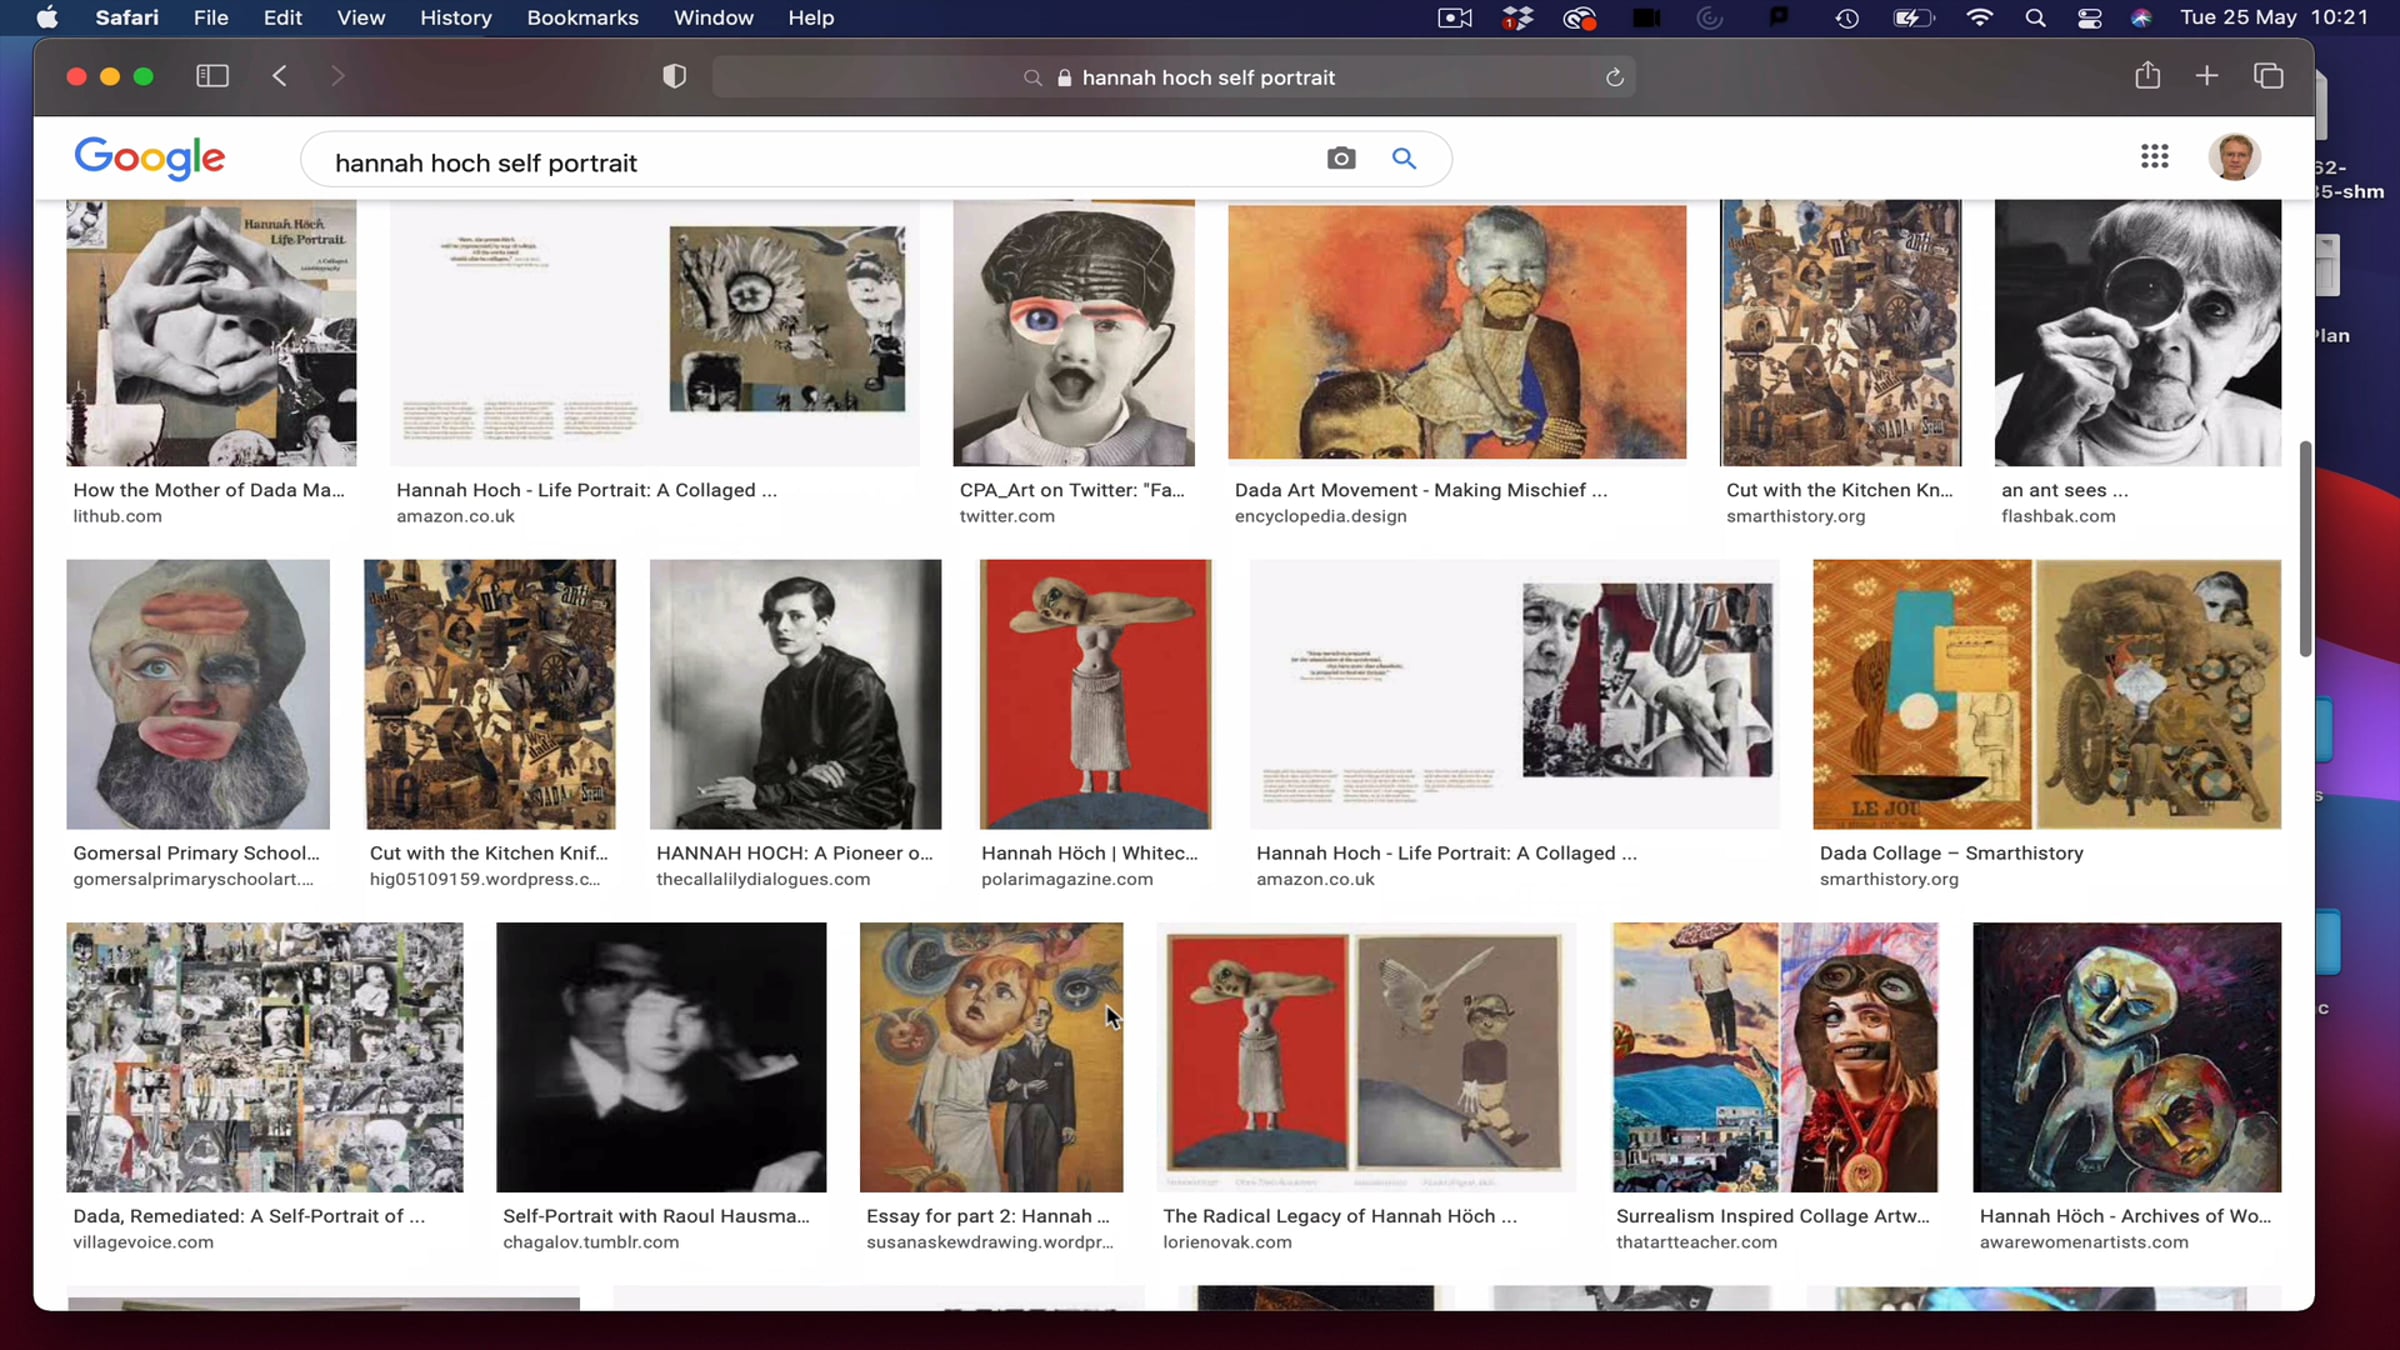The image size is (2400, 1350).
Task: Click the page's vertical scrollbar
Action: pyautogui.click(x=2305, y=550)
